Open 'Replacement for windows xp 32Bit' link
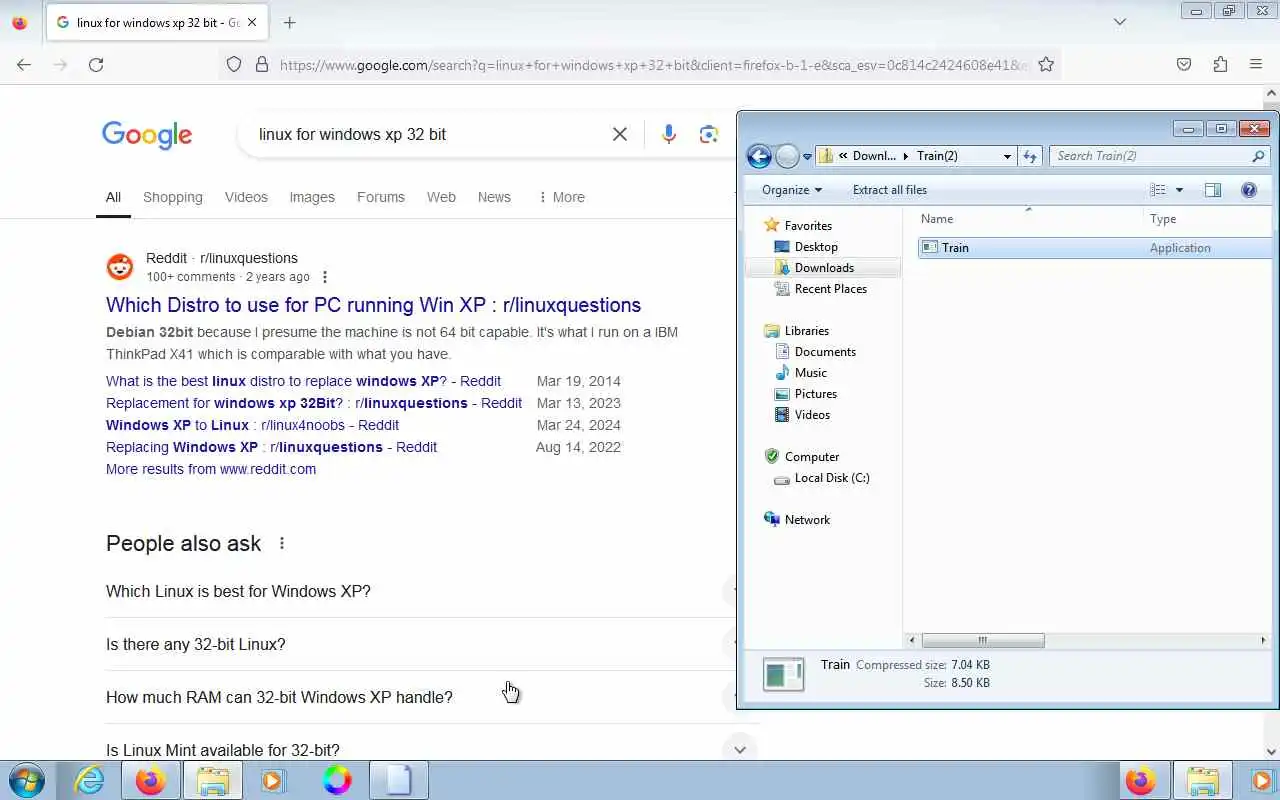 click(x=314, y=403)
